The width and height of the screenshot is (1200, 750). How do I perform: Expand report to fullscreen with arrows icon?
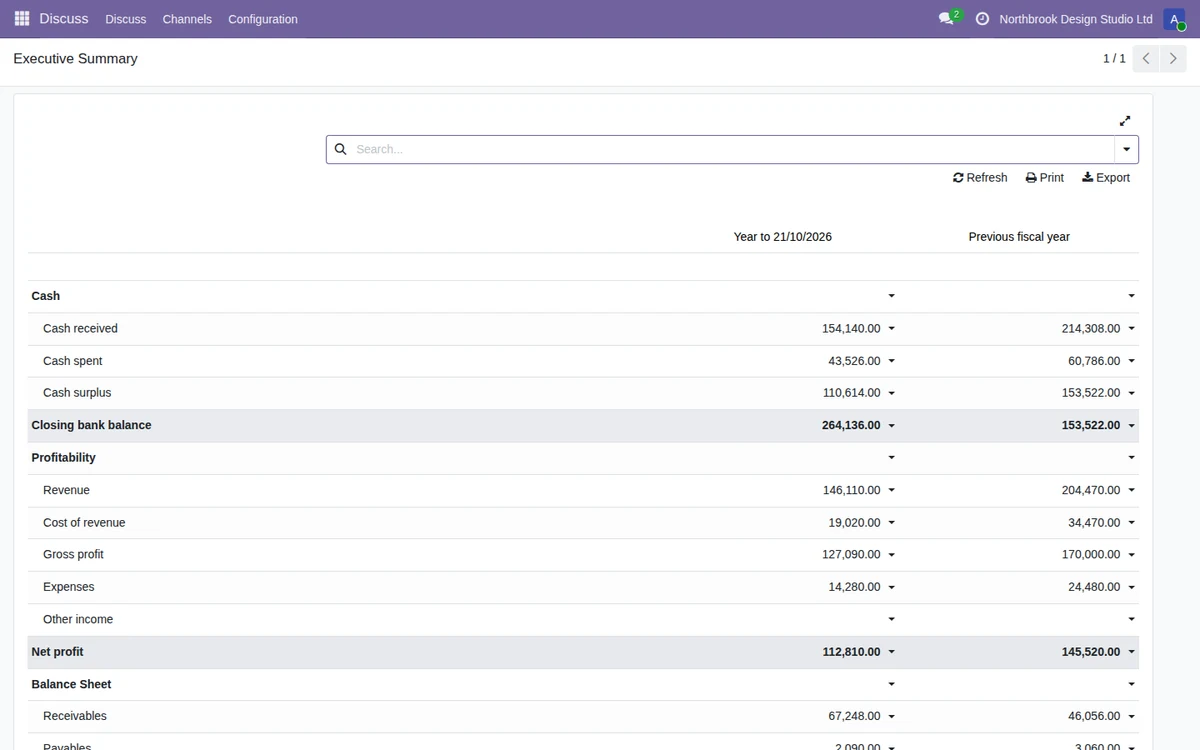[1125, 121]
